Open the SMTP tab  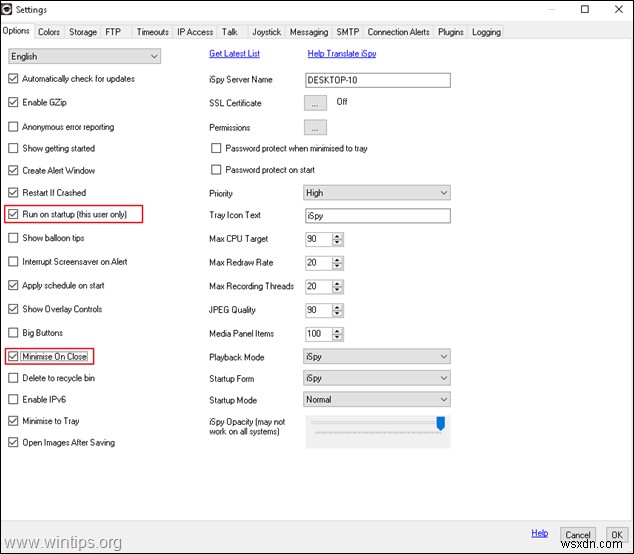tap(348, 32)
